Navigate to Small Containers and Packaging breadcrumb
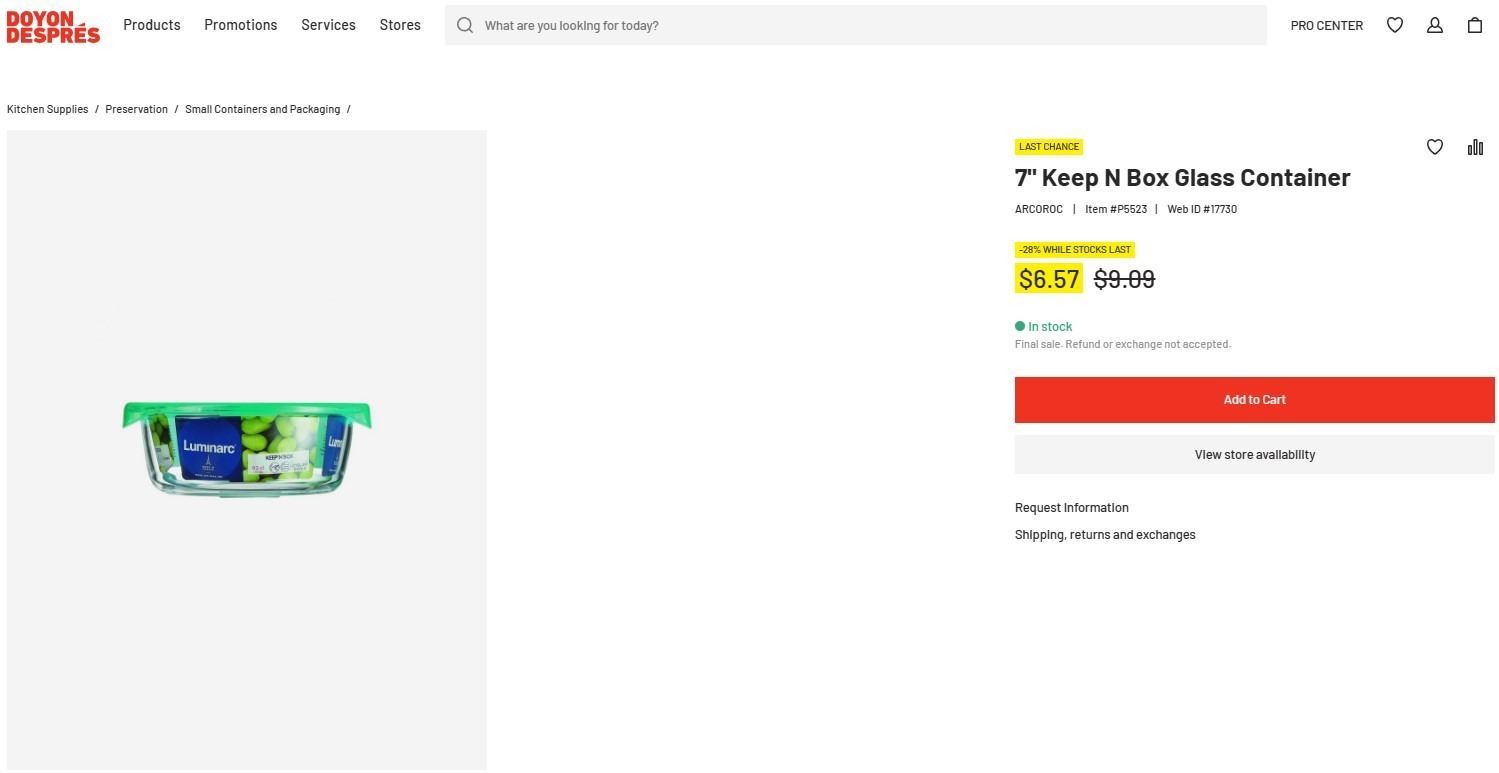The height and width of the screenshot is (773, 1499). 262,109
